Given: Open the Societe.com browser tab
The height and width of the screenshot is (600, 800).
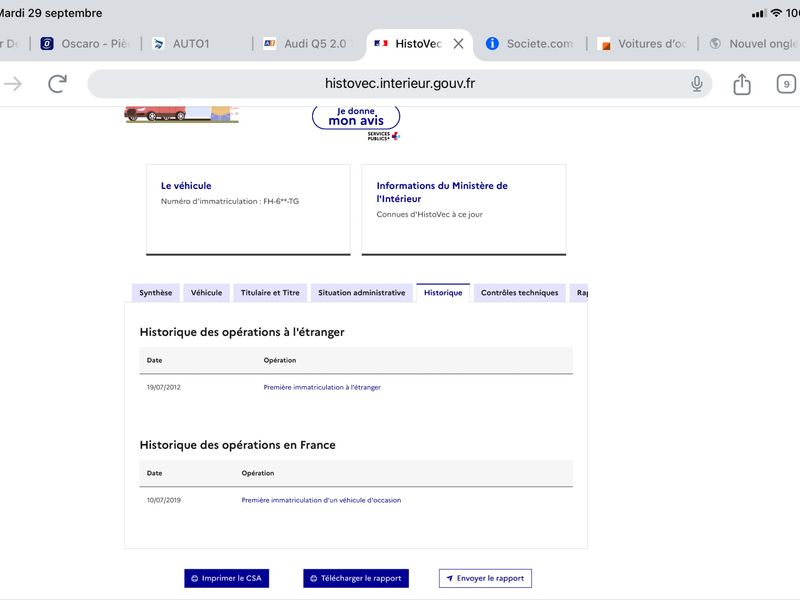Looking at the screenshot, I should tap(529, 44).
